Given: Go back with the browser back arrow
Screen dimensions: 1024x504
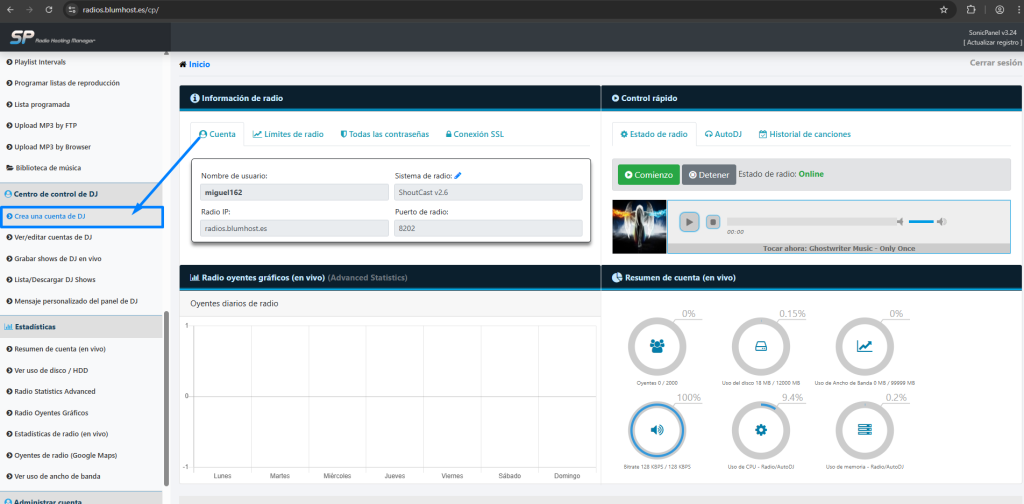Looking at the screenshot, I should [x=10, y=10].
